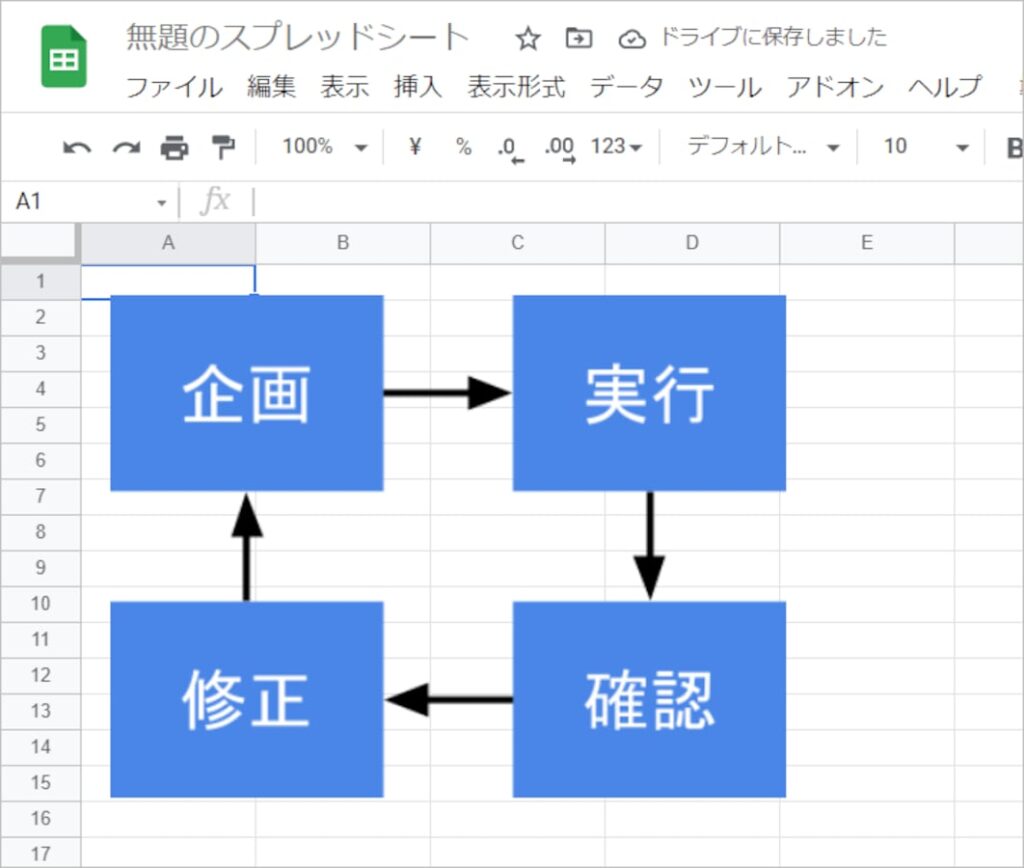This screenshot has width=1024, height=868.
Task: Click the A1 name box field
Action: [90, 202]
